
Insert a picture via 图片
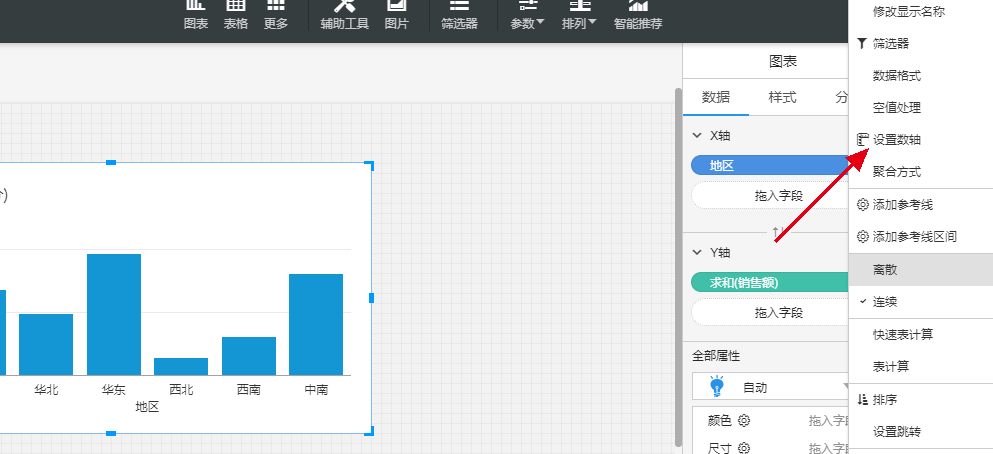point(396,16)
